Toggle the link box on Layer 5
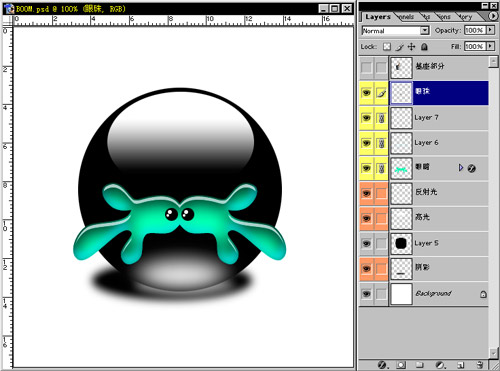The width and height of the screenshot is (500, 371). 381,244
